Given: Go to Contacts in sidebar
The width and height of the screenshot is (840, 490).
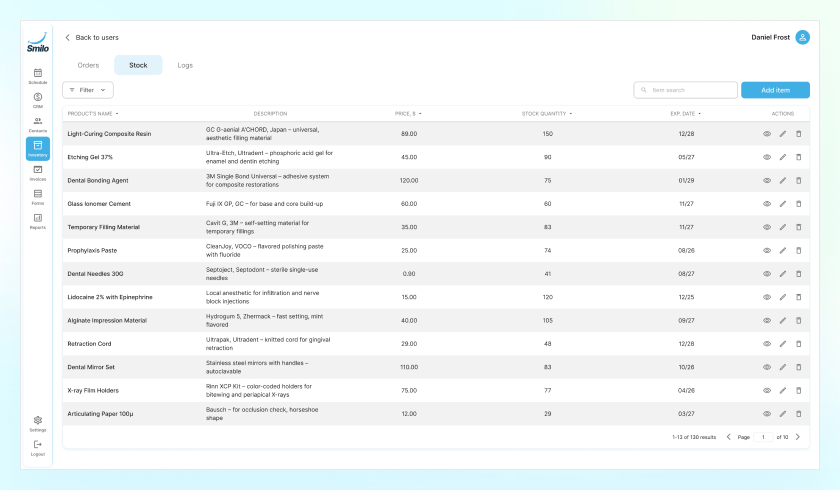Looking at the screenshot, I should (38, 124).
